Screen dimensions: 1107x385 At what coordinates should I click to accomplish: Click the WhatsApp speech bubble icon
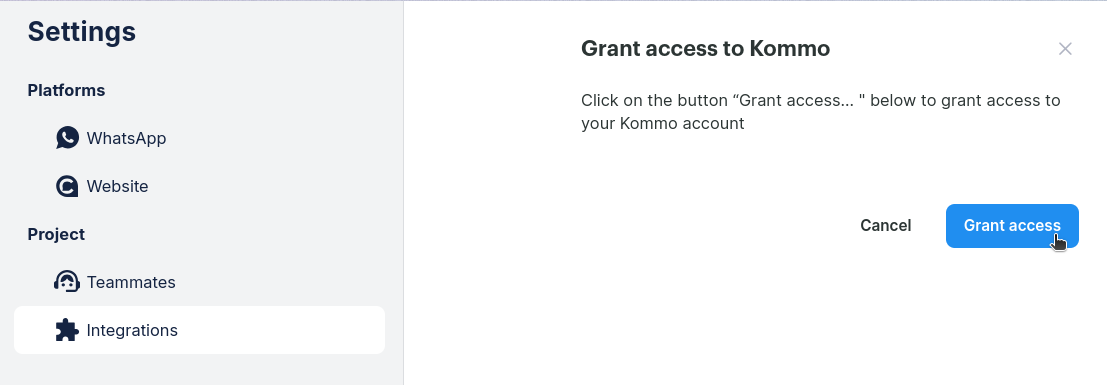click(x=67, y=138)
